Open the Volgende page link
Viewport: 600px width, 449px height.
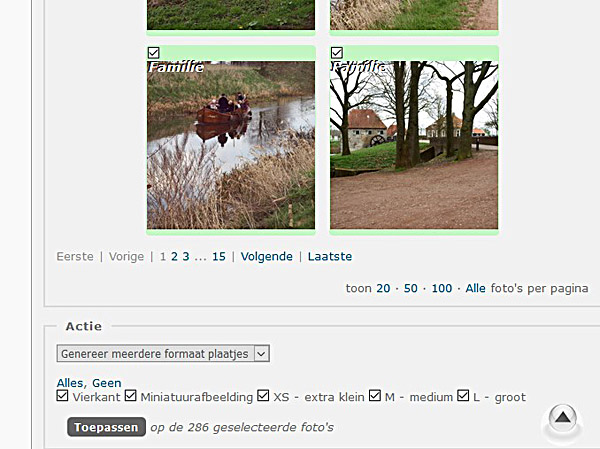coord(267,256)
